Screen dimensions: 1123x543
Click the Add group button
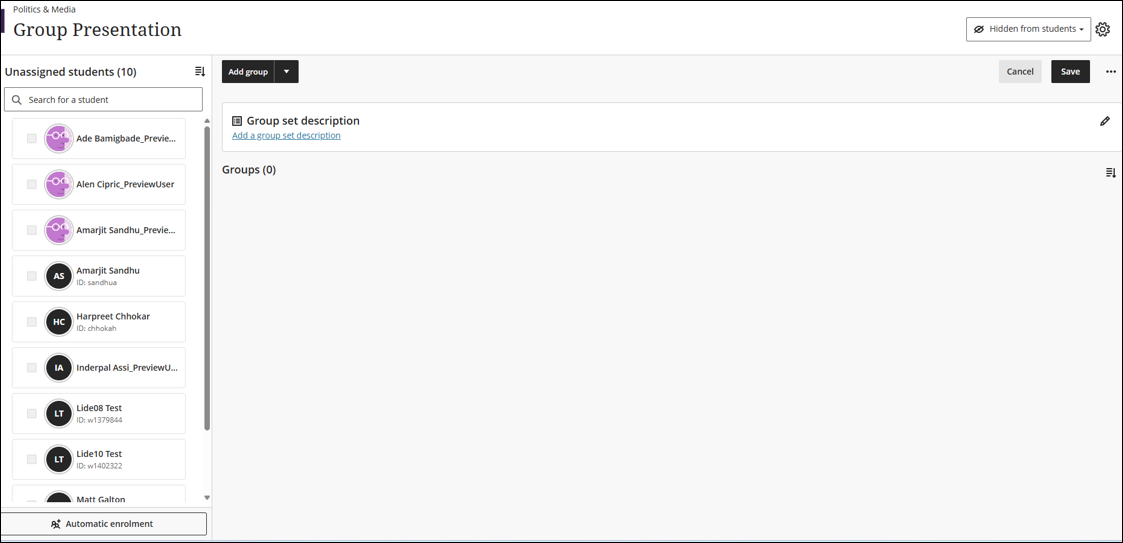pyautogui.click(x=248, y=72)
